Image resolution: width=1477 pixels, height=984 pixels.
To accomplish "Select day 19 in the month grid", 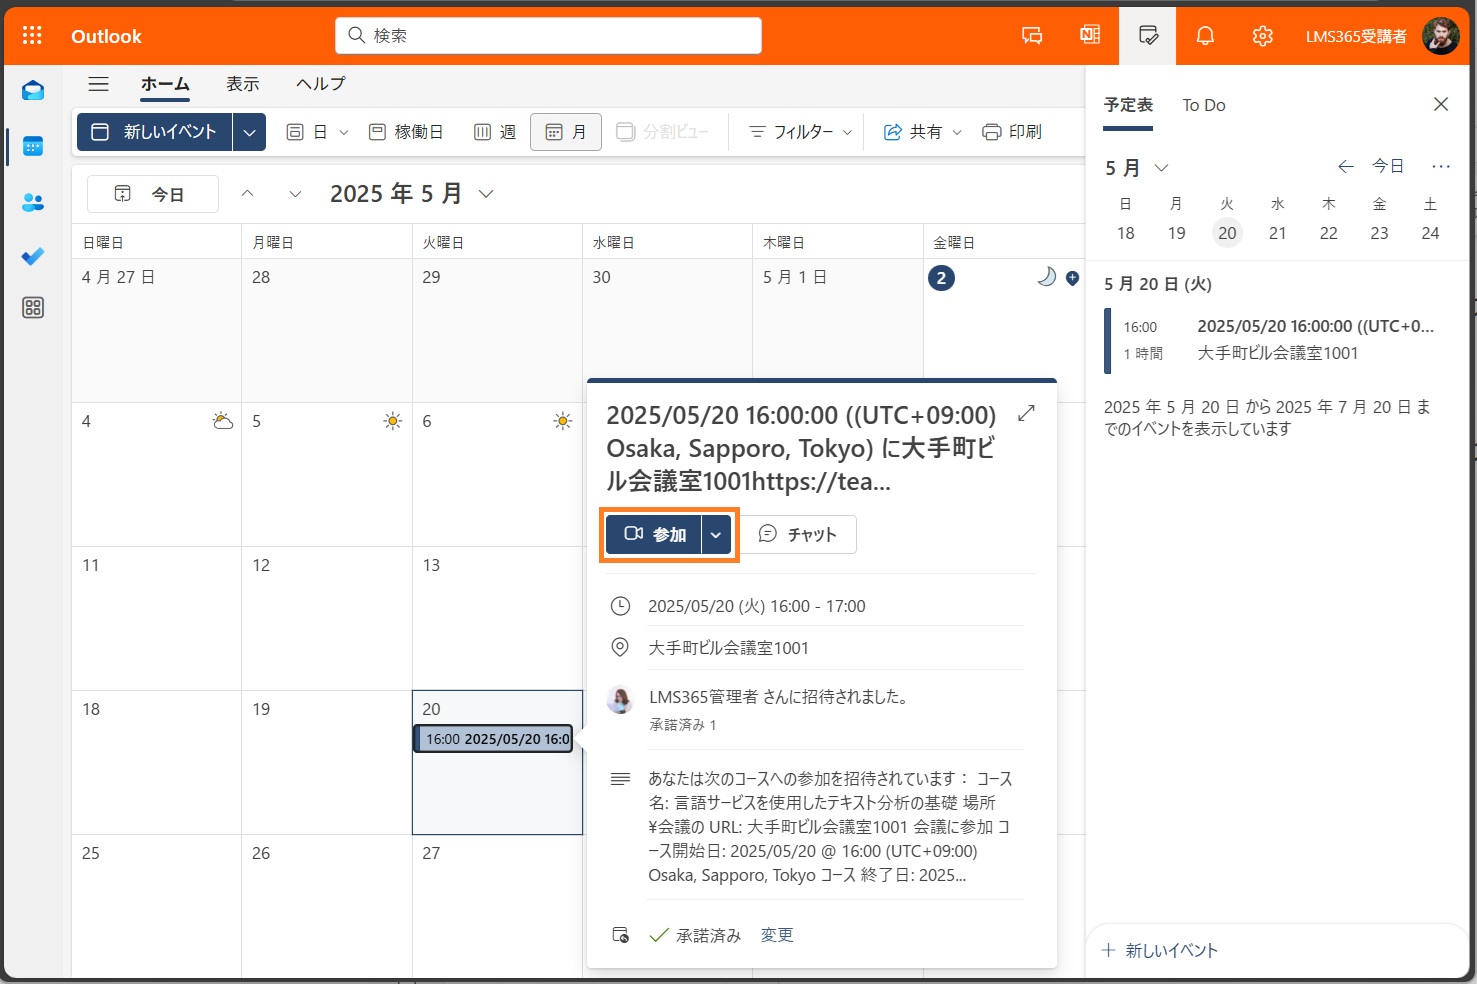I will tap(327, 762).
